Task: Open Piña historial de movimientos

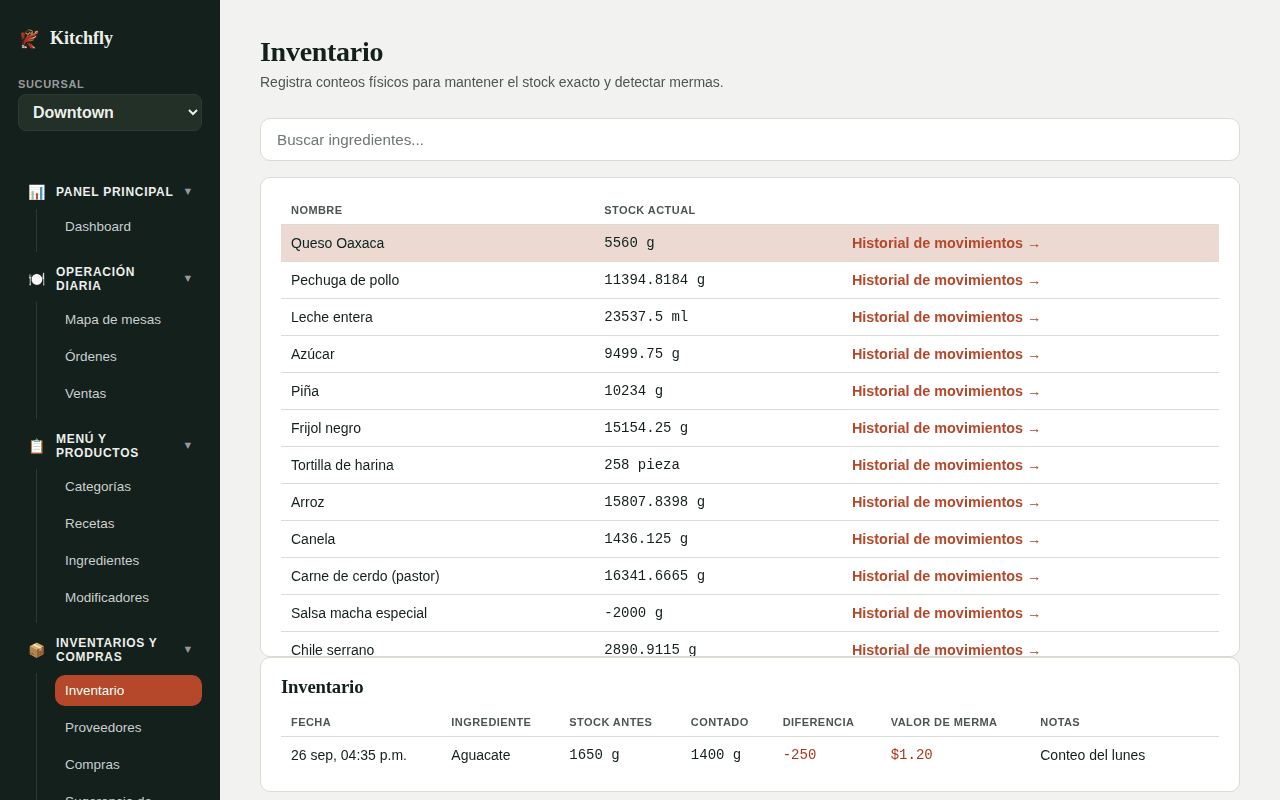Action: (946, 391)
